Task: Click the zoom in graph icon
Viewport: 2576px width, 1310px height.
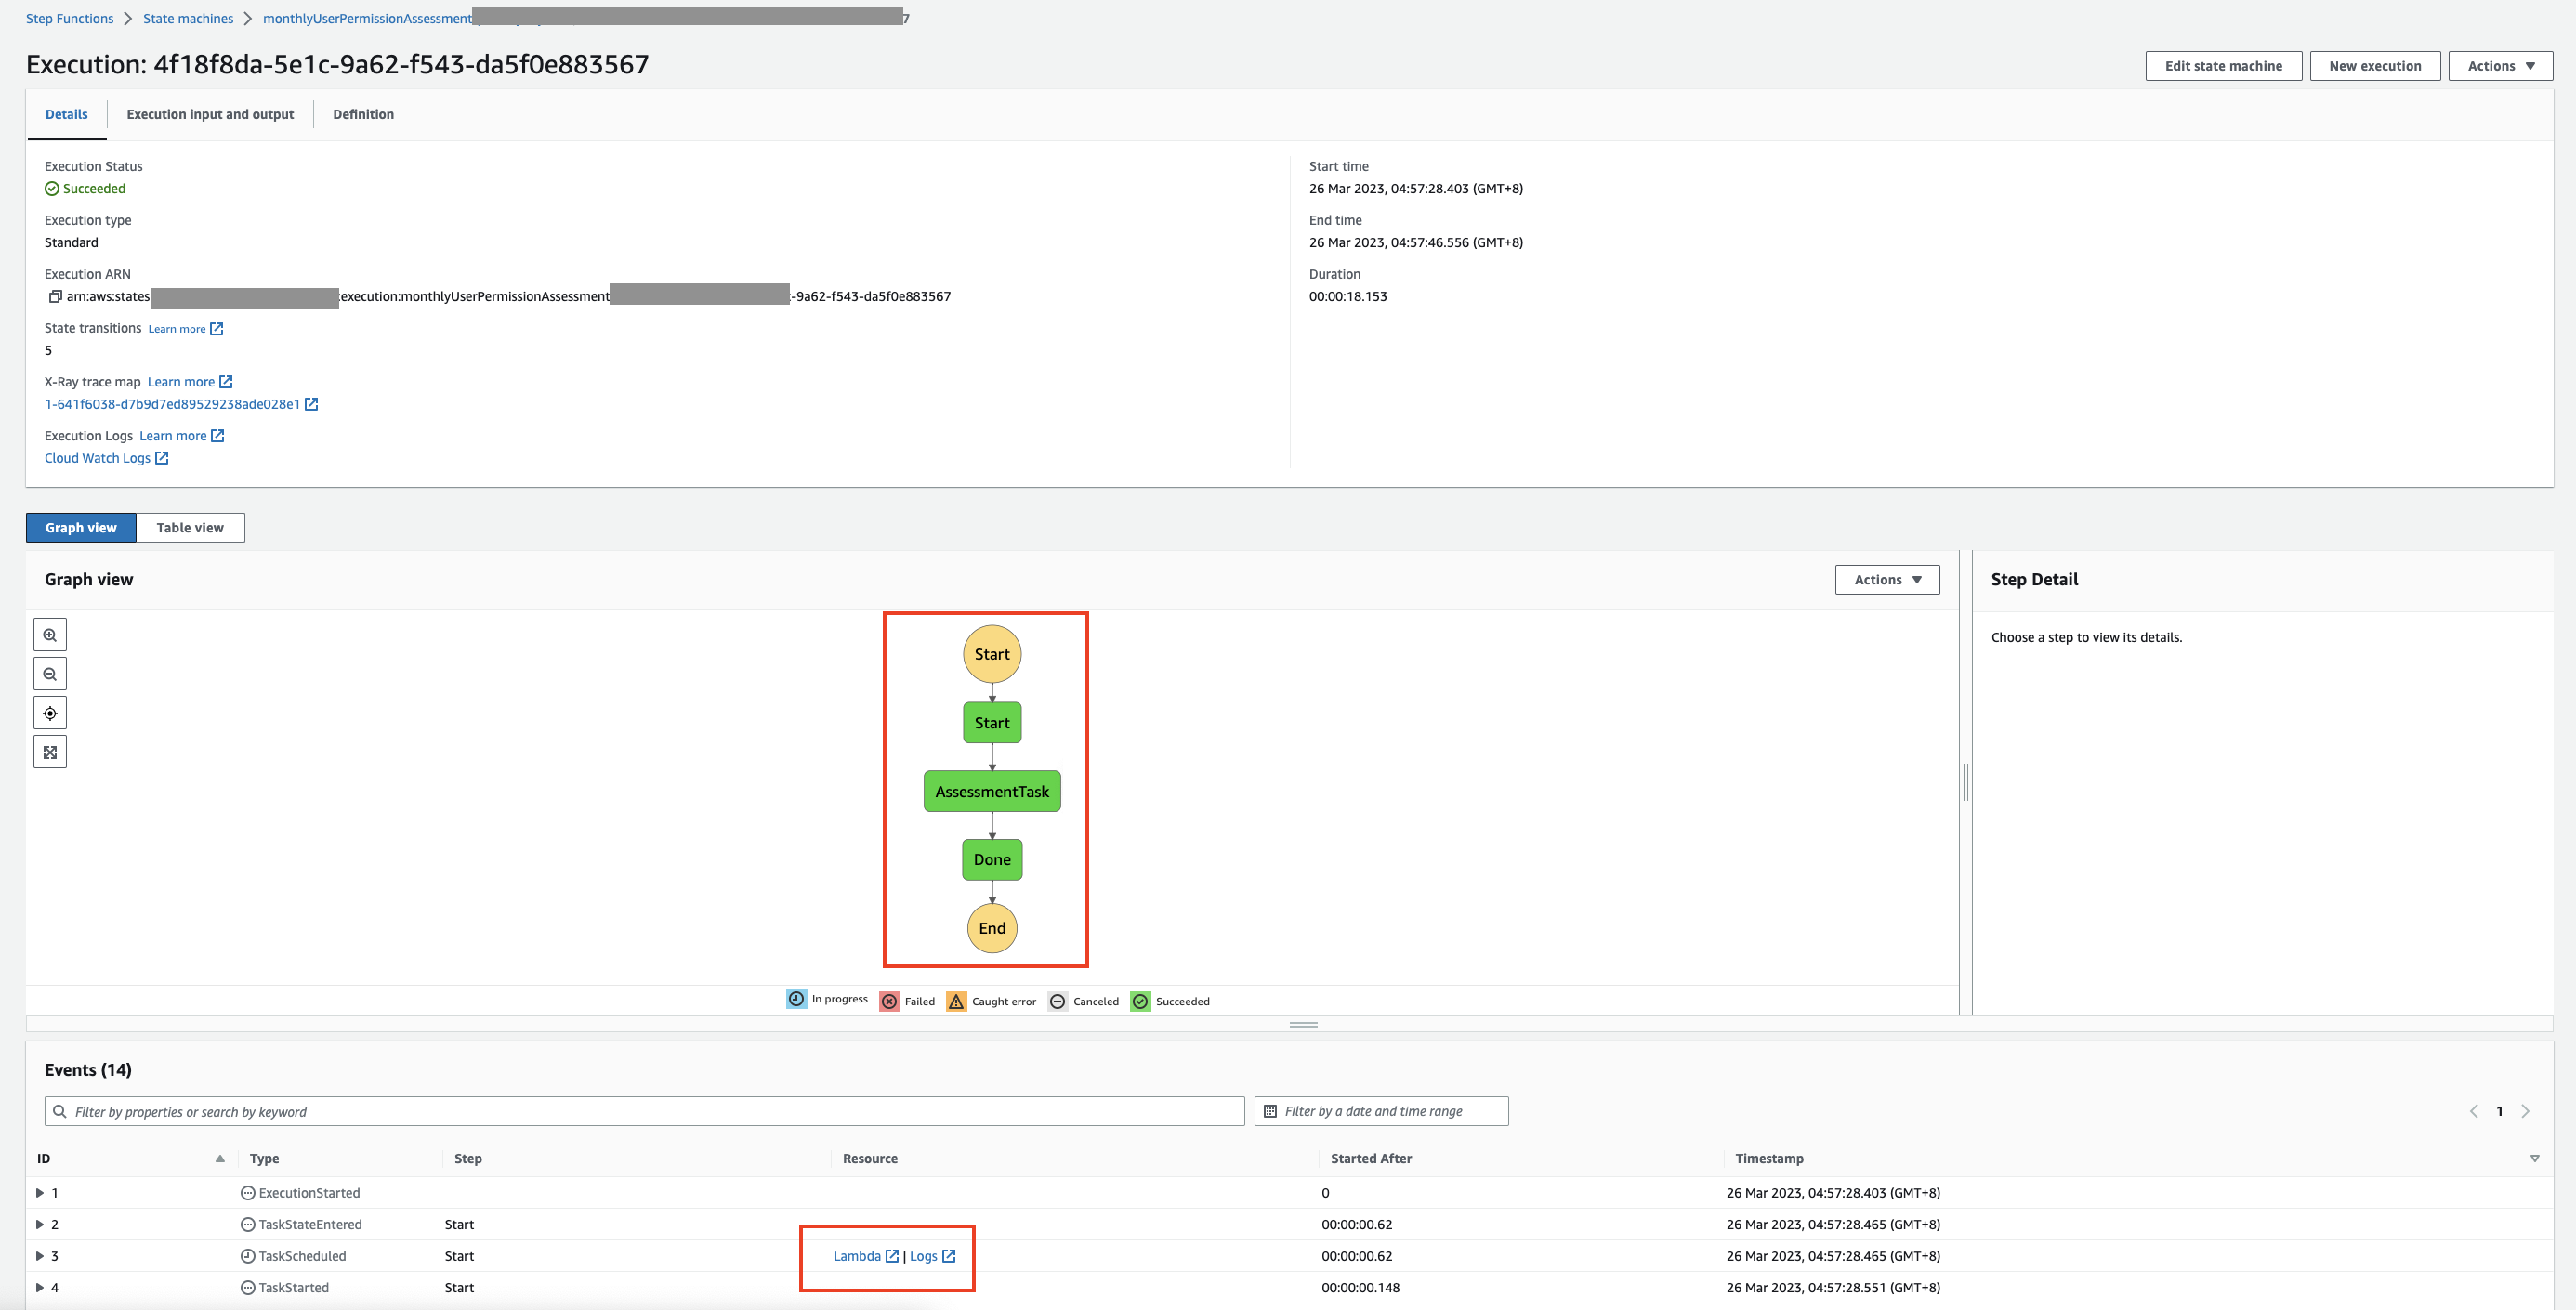Action: tap(50, 635)
